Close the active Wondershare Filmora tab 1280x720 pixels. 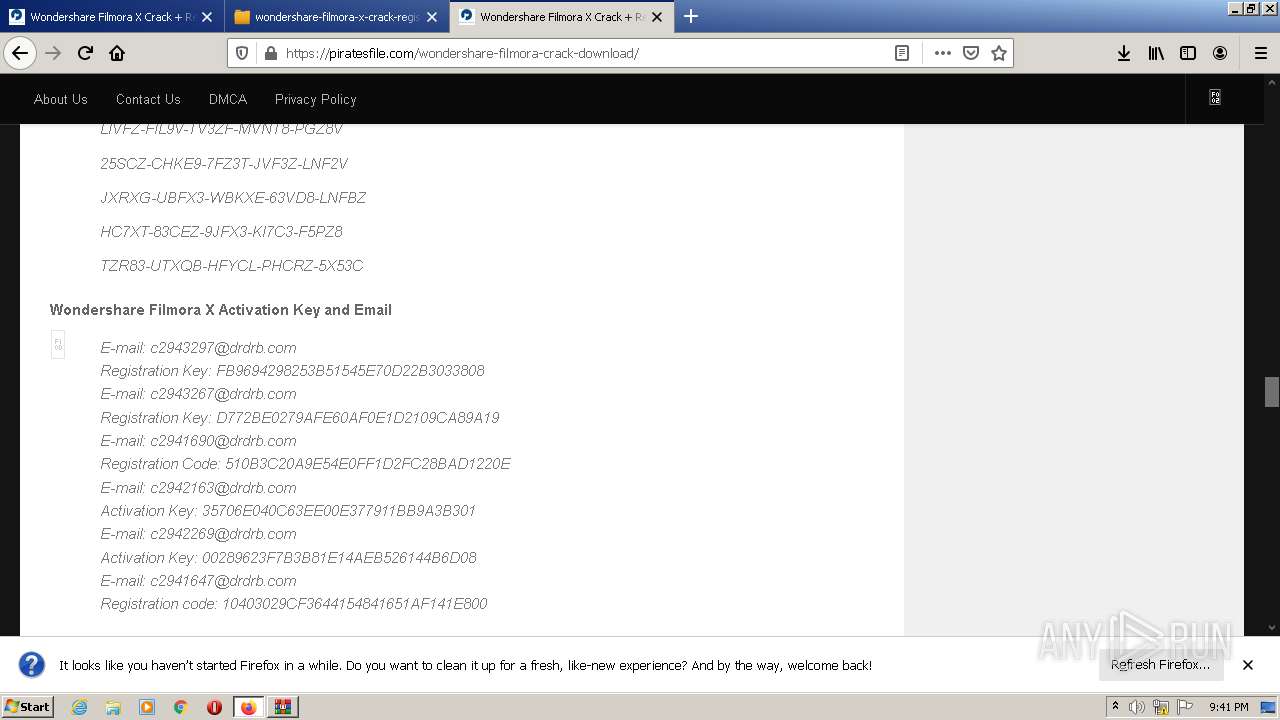point(657,17)
